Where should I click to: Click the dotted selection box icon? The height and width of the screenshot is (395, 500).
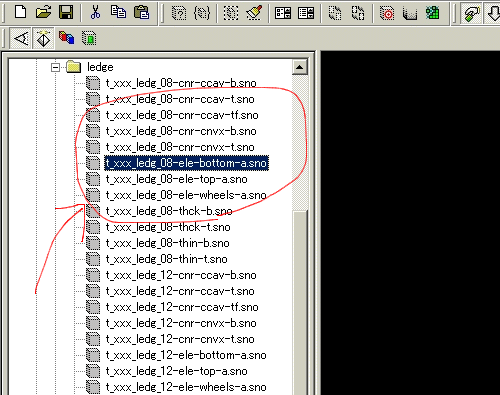[x=231, y=13]
